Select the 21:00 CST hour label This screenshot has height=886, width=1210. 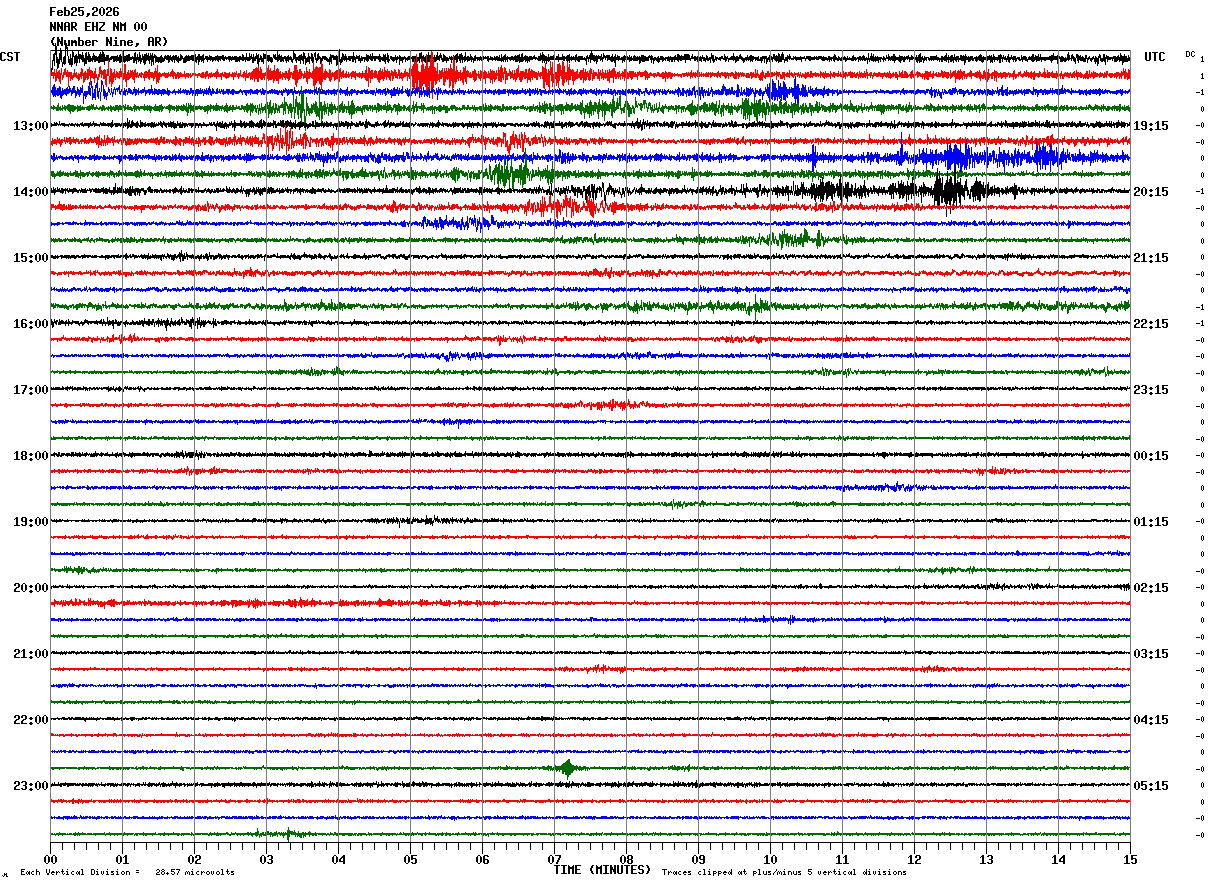[x=31, y=654]
